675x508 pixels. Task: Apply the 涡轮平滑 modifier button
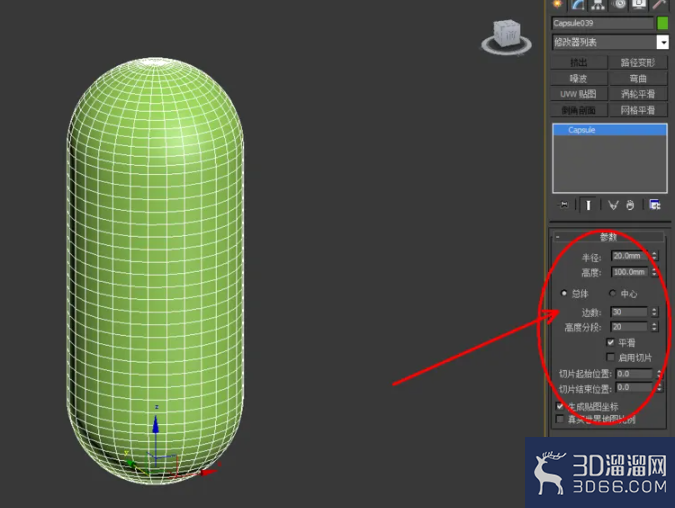(638, 94)
